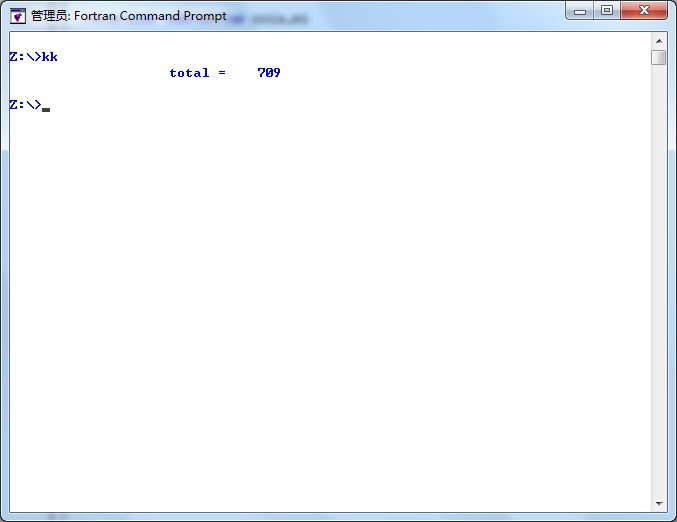The height and width of the screenshot is (522, 677).
Task: Click the blinking cursor after the prompt
Action: pyautogui.click(x=46, y=108)
